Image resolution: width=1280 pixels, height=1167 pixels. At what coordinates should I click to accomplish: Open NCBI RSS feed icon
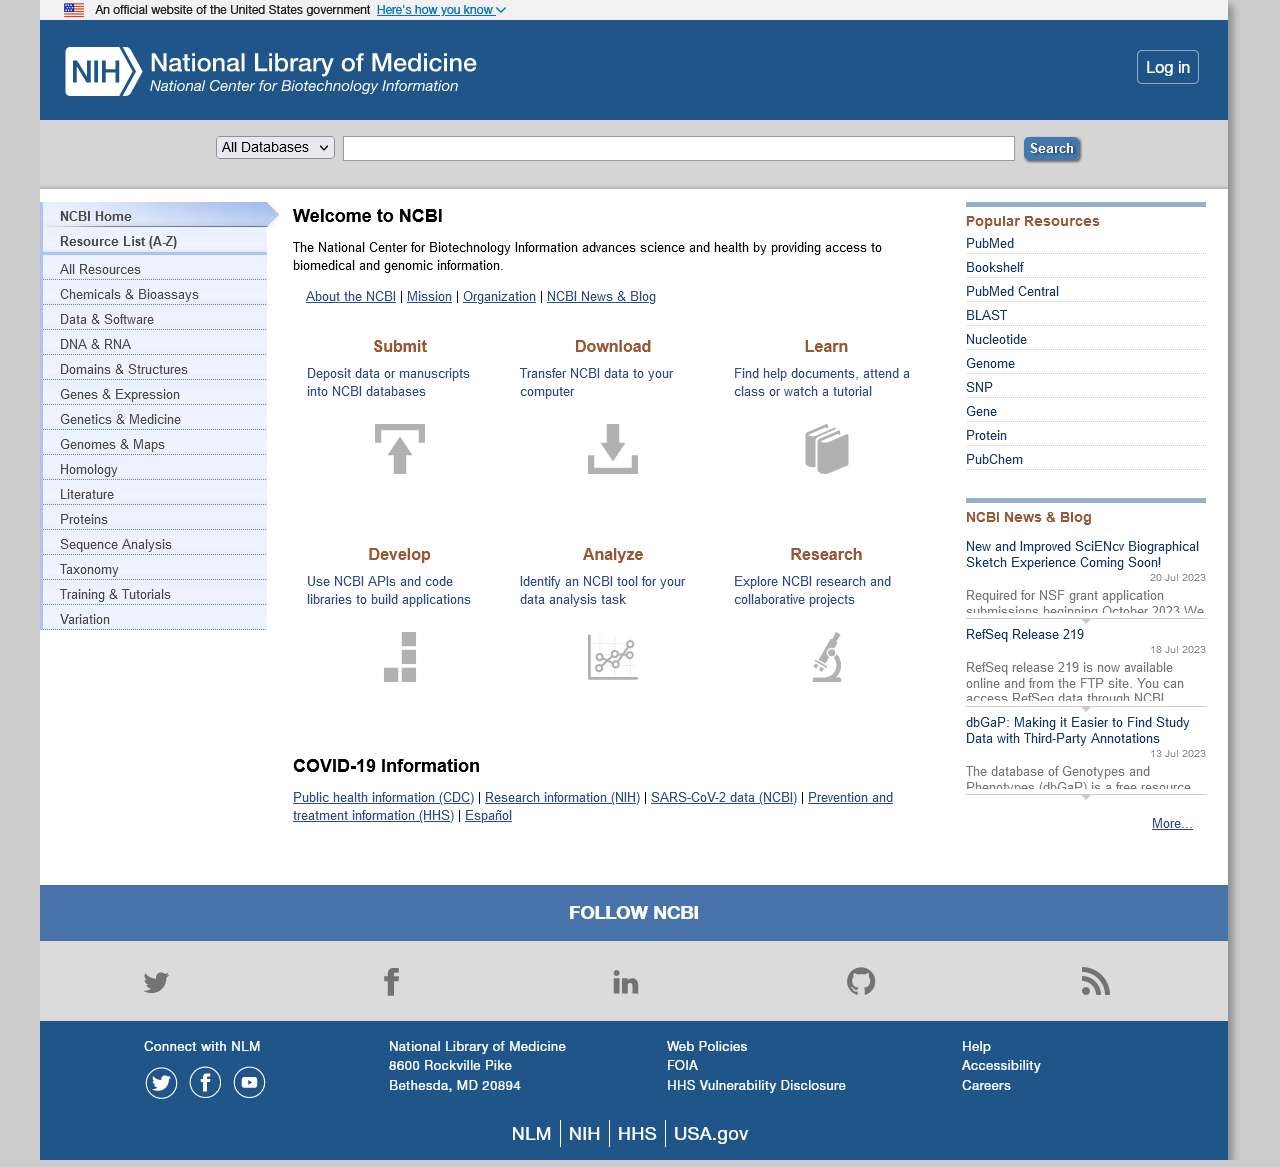(1096, 982)
